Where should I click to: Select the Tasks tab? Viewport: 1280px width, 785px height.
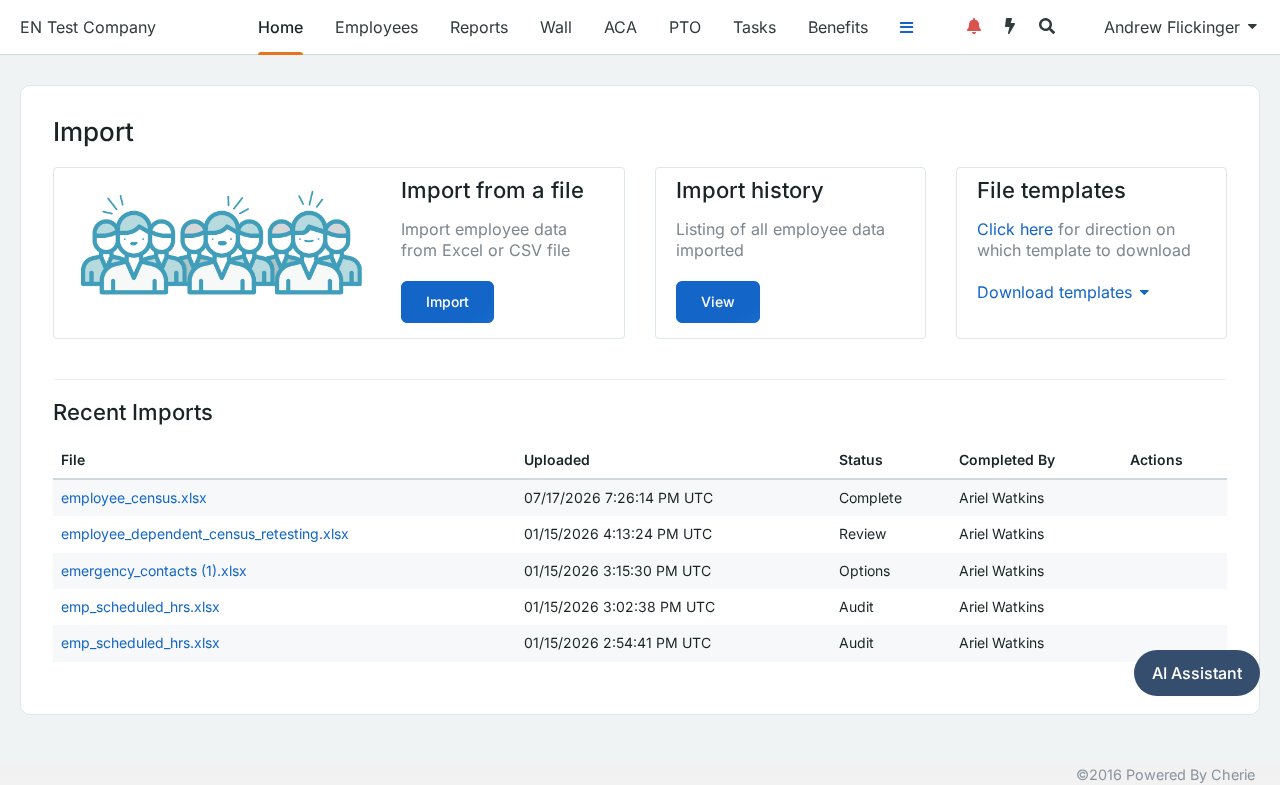point(754,27)
